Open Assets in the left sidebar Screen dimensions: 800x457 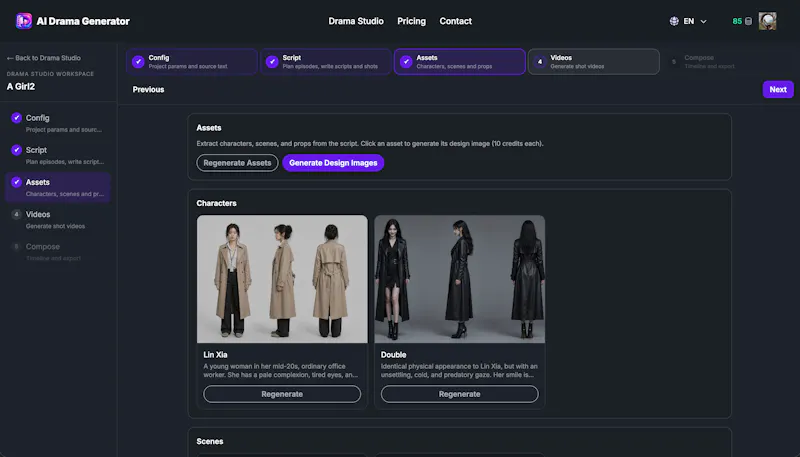pyautogui.click(x=58, y=187)
